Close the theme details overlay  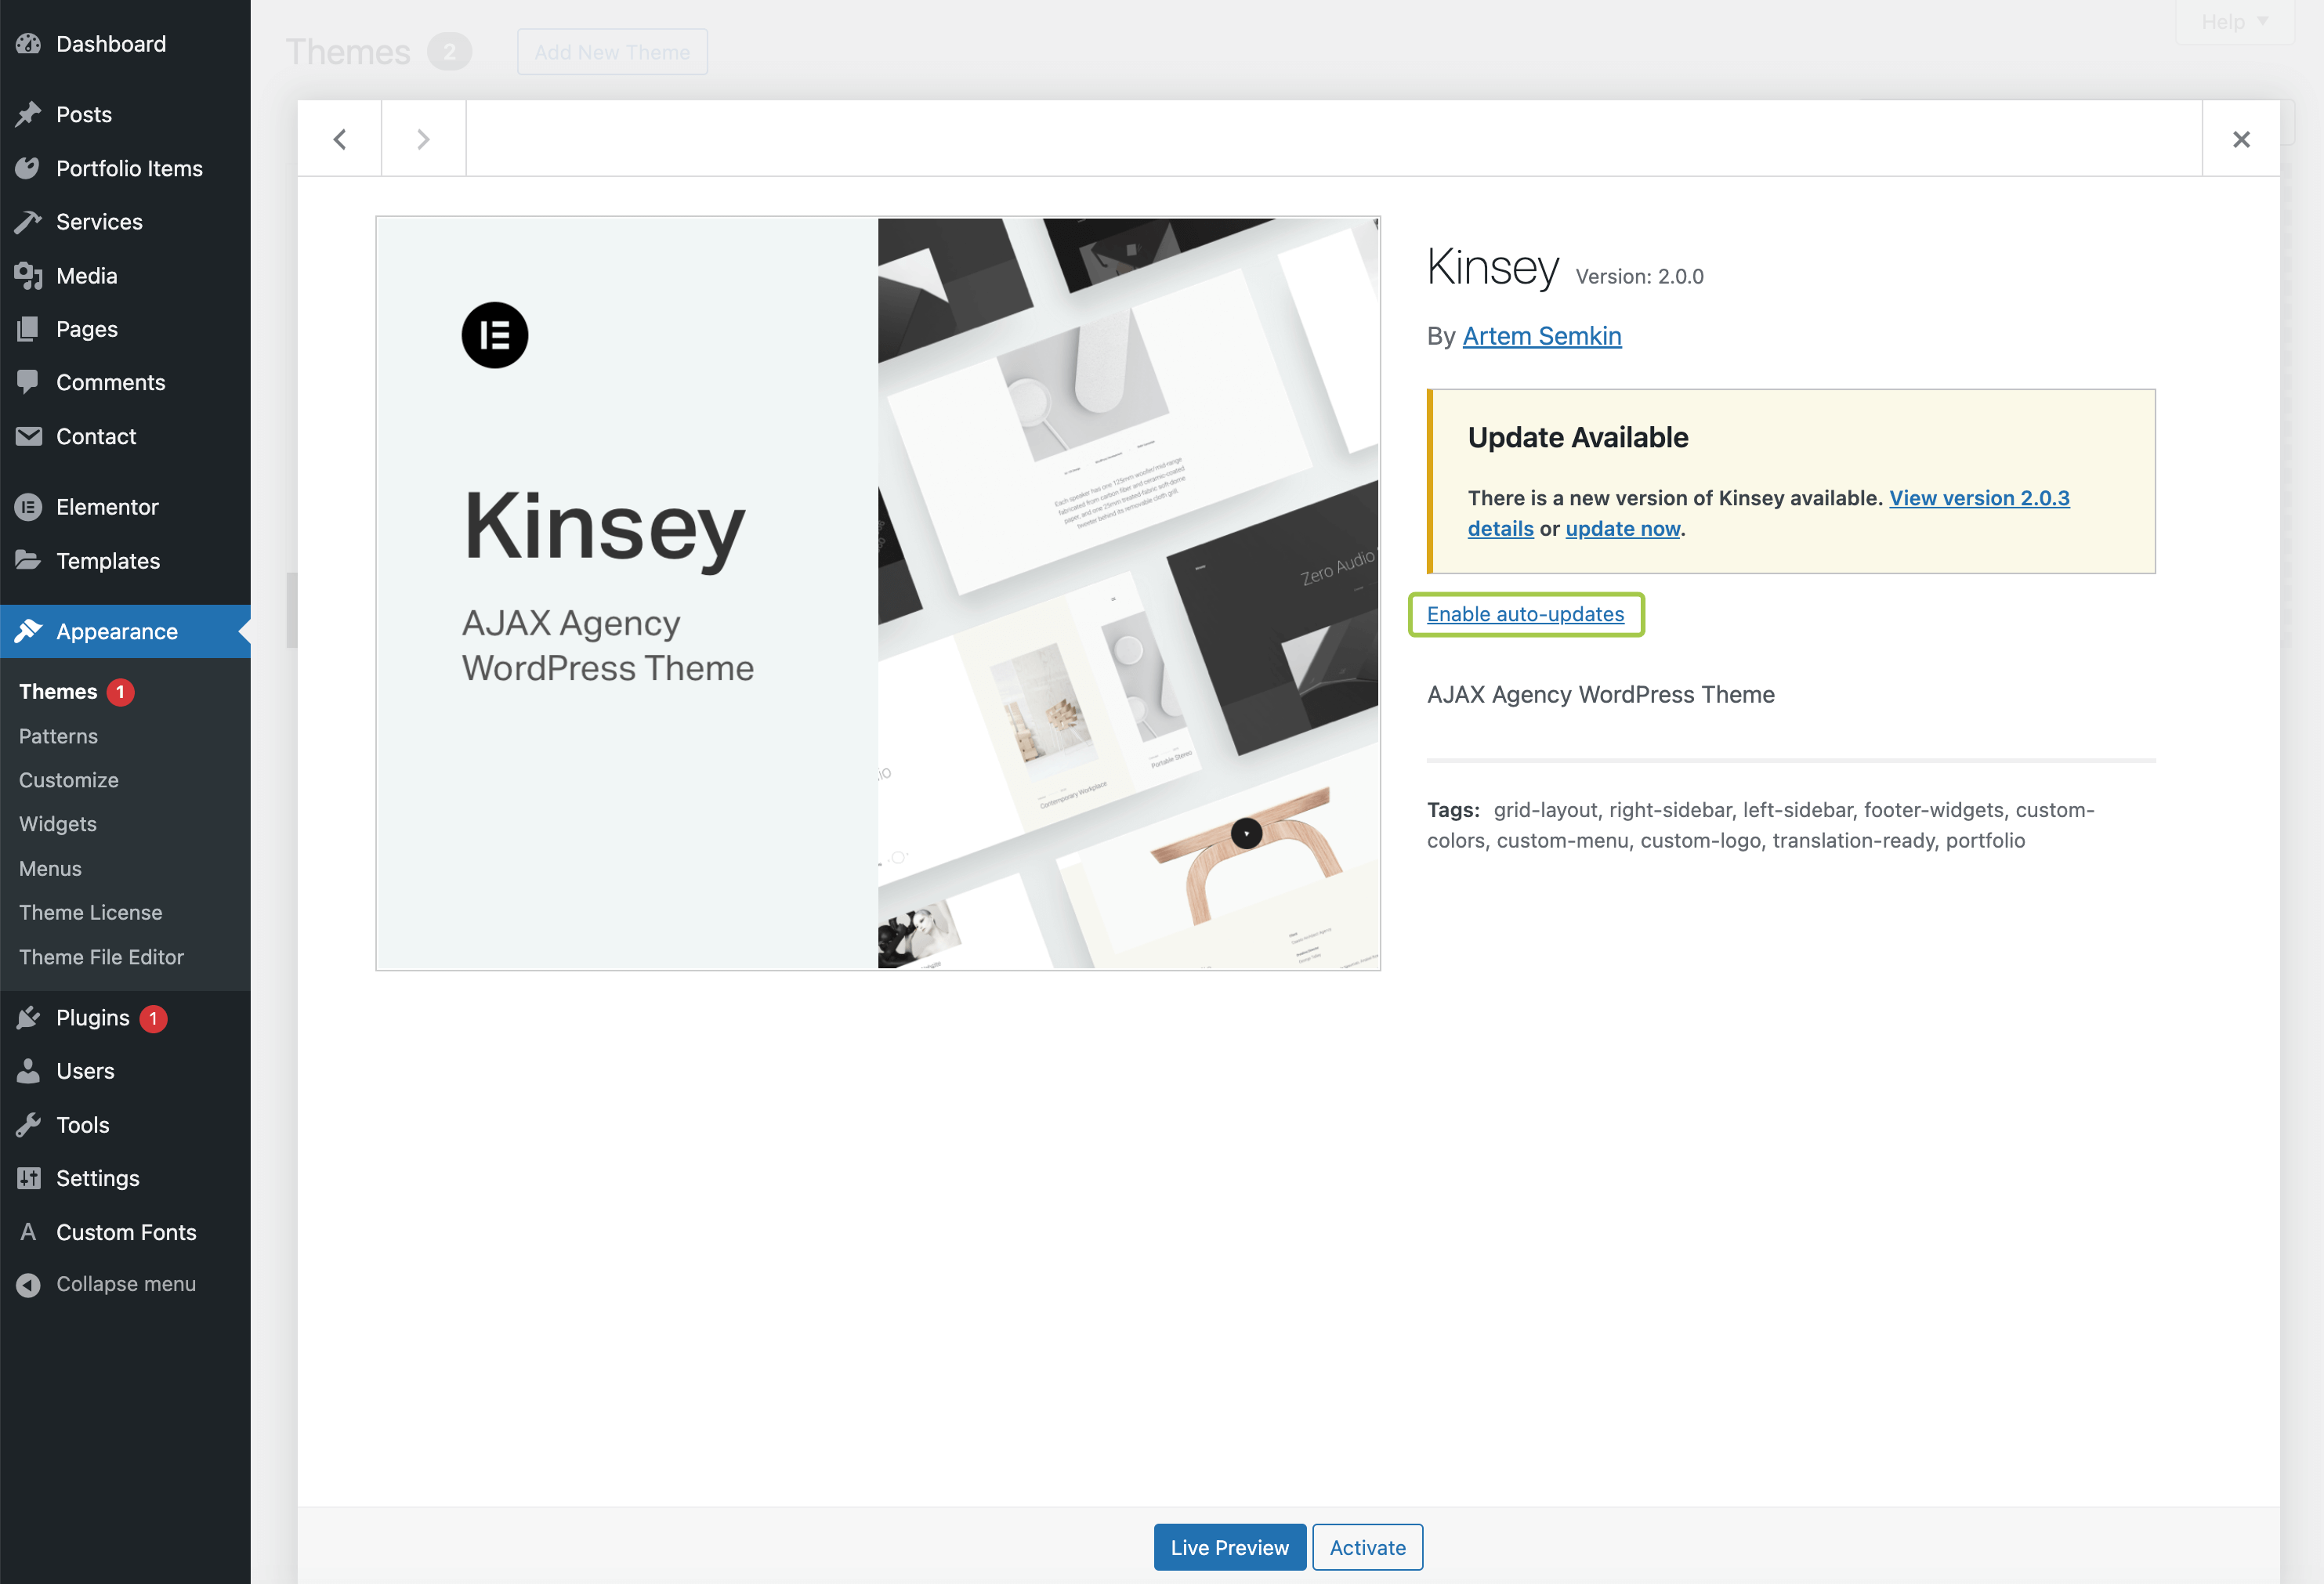(x=2240, y=139)
